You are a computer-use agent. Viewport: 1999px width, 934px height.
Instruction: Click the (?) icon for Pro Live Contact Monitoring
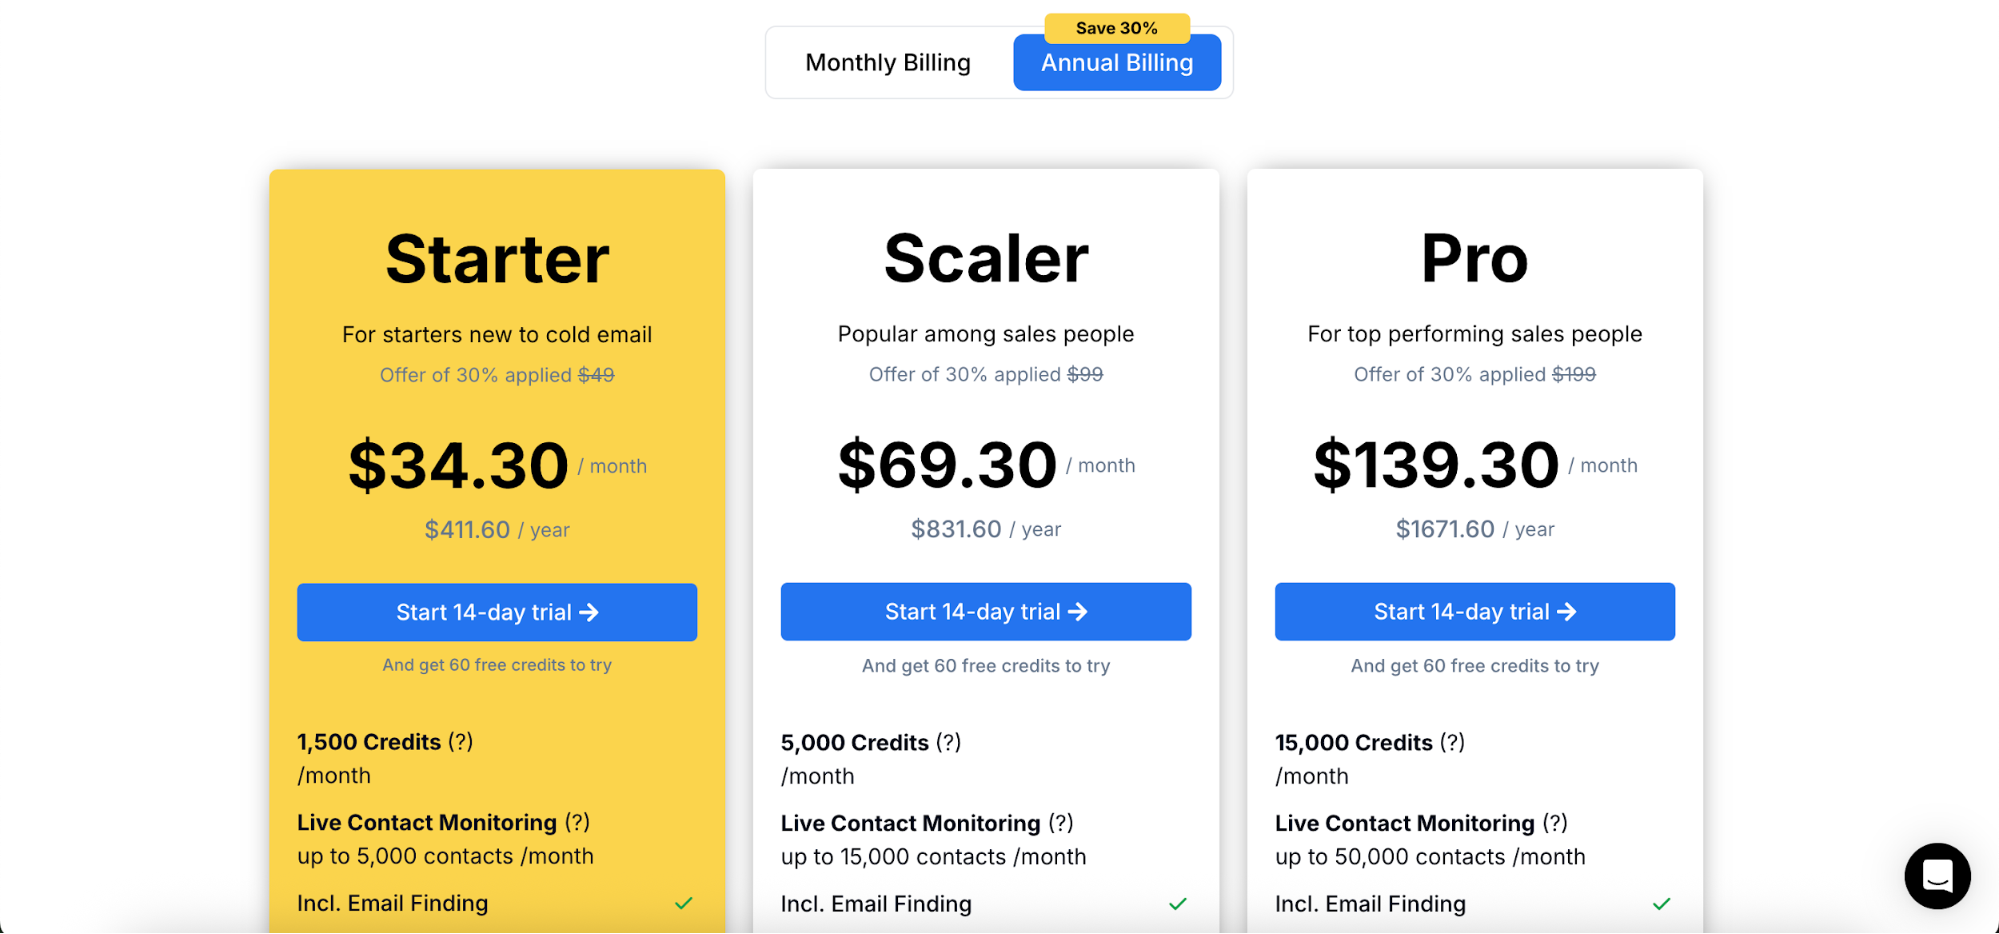[x=1555, y=822]
